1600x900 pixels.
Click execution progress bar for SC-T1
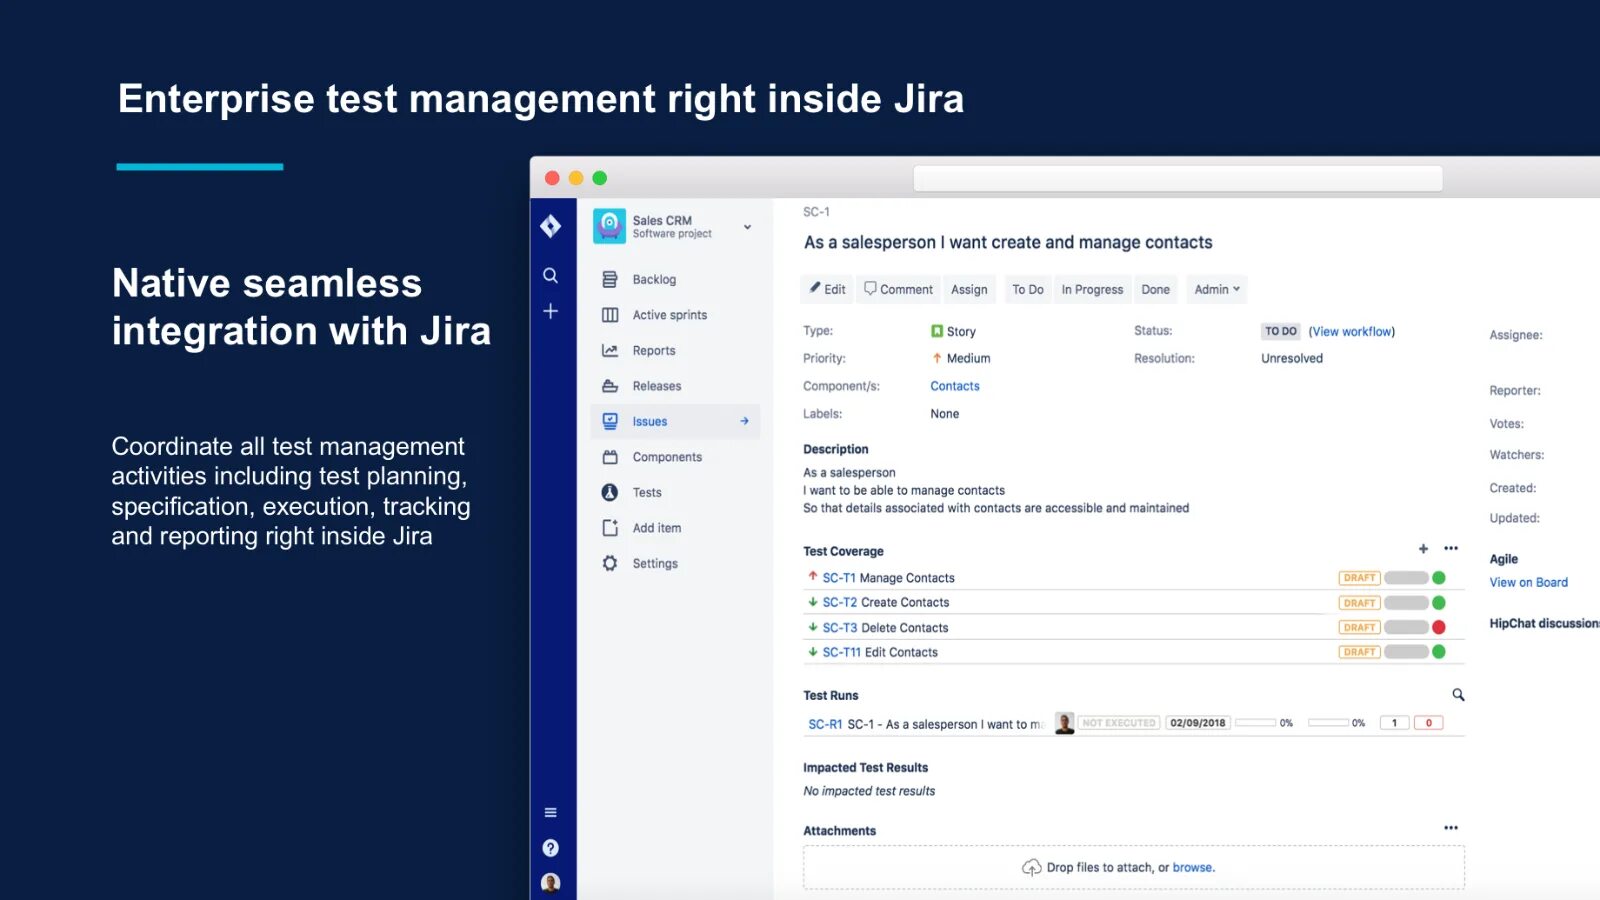point(1406,578)
